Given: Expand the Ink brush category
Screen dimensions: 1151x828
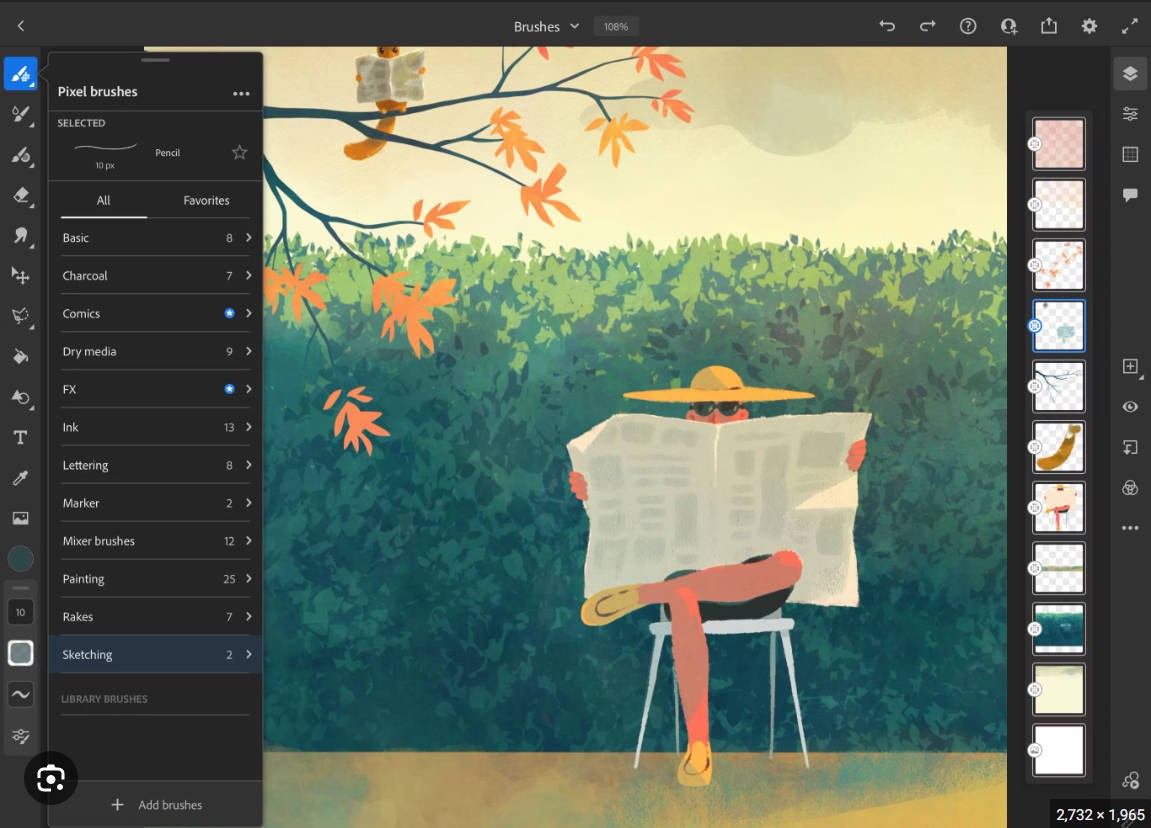Looking at the screenshot, I should tap(155, 427).
